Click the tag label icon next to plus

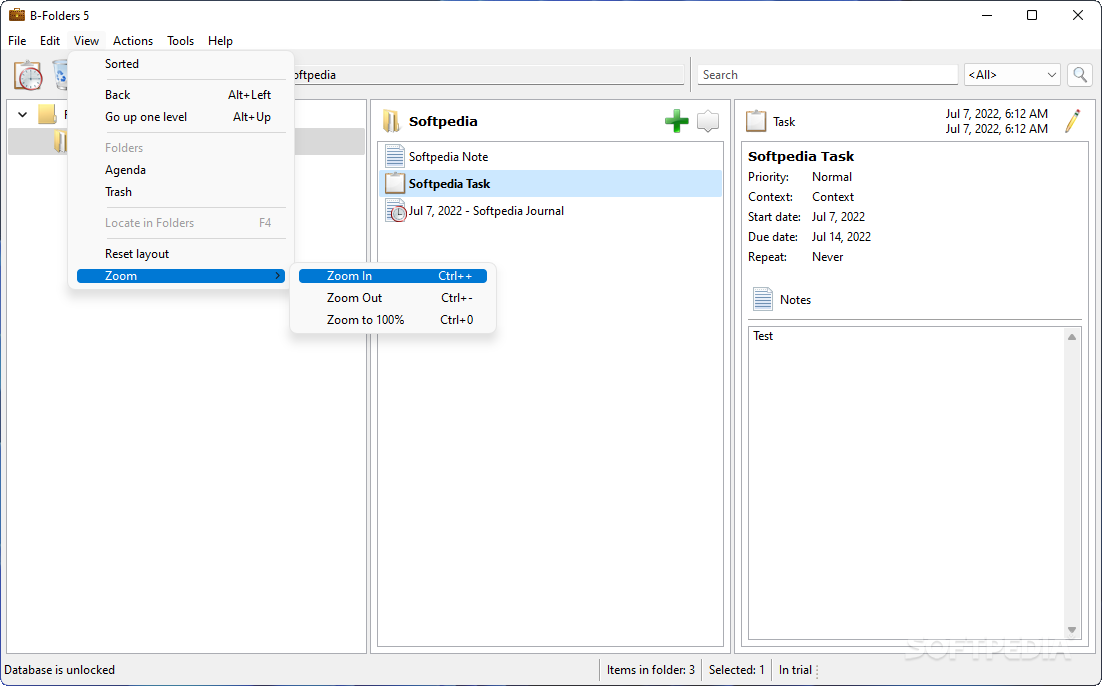[x=708, y=121]
